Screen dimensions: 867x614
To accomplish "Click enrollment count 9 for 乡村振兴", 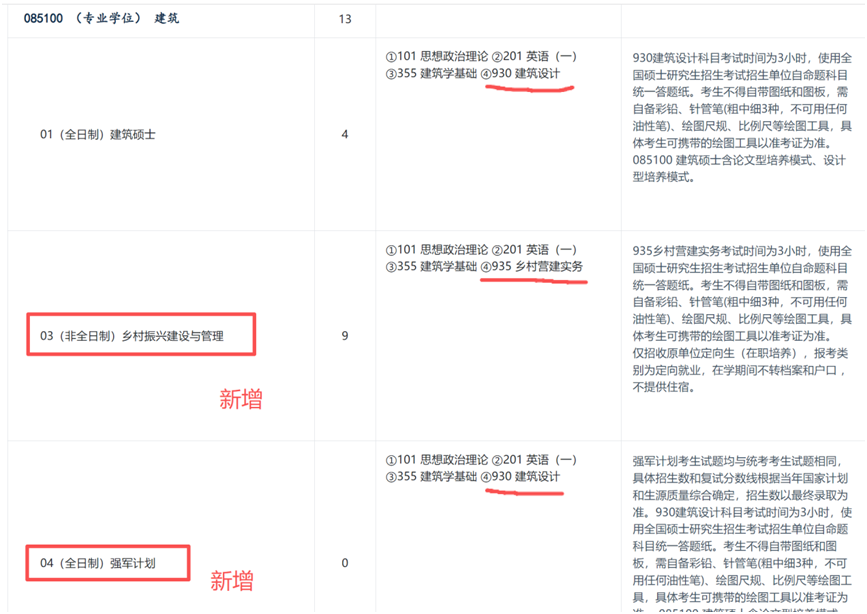I will pyautogui.click(x=345, y=336).
